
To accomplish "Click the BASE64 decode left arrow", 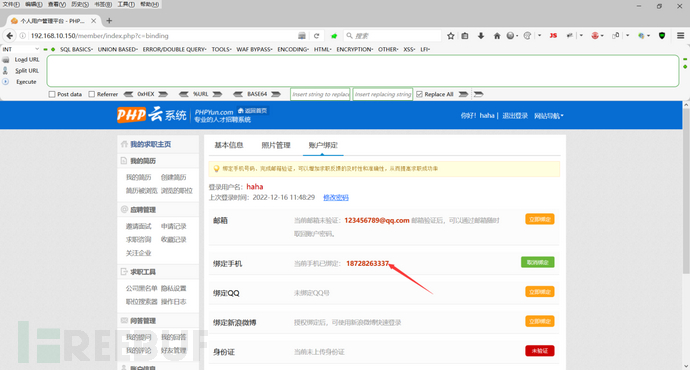I will coord(238,94).
